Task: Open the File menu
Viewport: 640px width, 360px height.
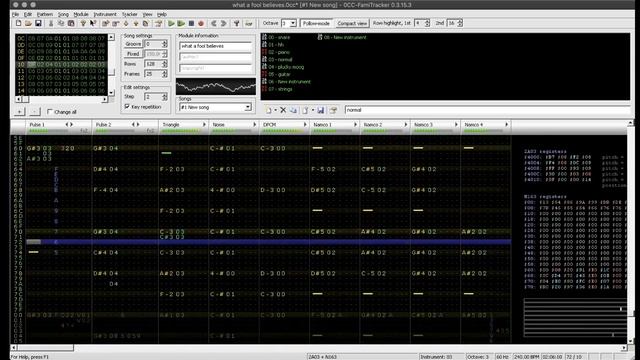Action: [x=16, y=14]
